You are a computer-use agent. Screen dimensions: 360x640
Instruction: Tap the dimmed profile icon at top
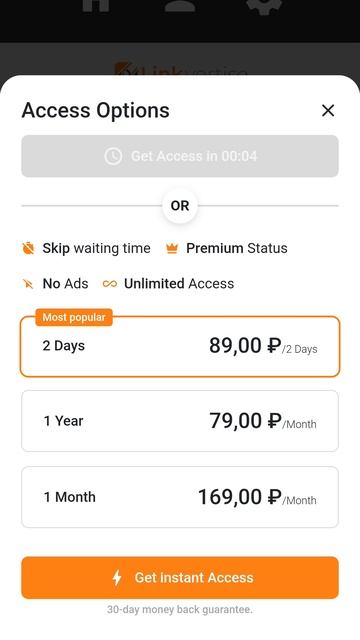(180, 6)
